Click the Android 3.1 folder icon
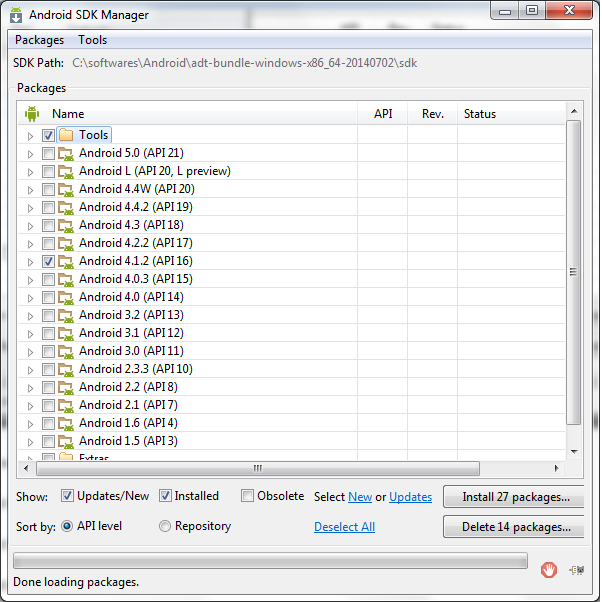Viewport: 602px width, 602px height. (66, 333)
